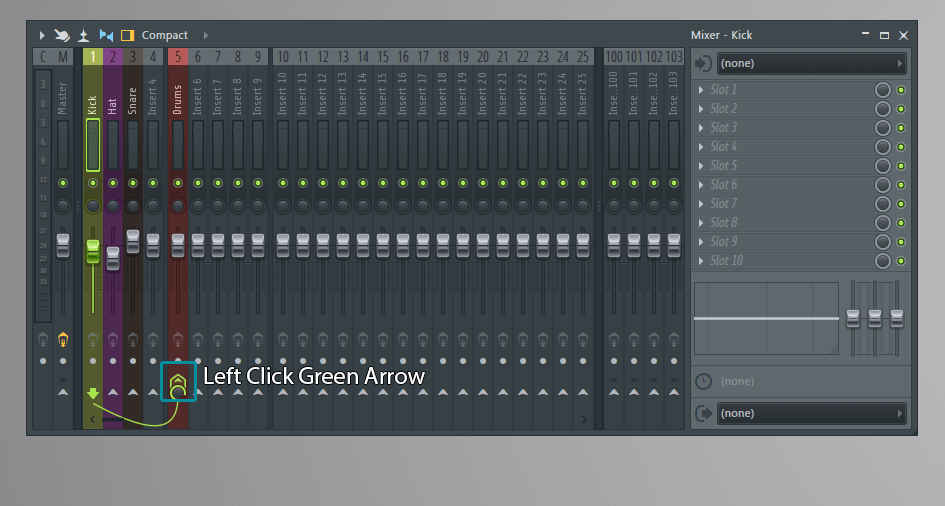Click the green send arrow on Drums track
Screen dimensions: 945x506
[x=177, y=381]
